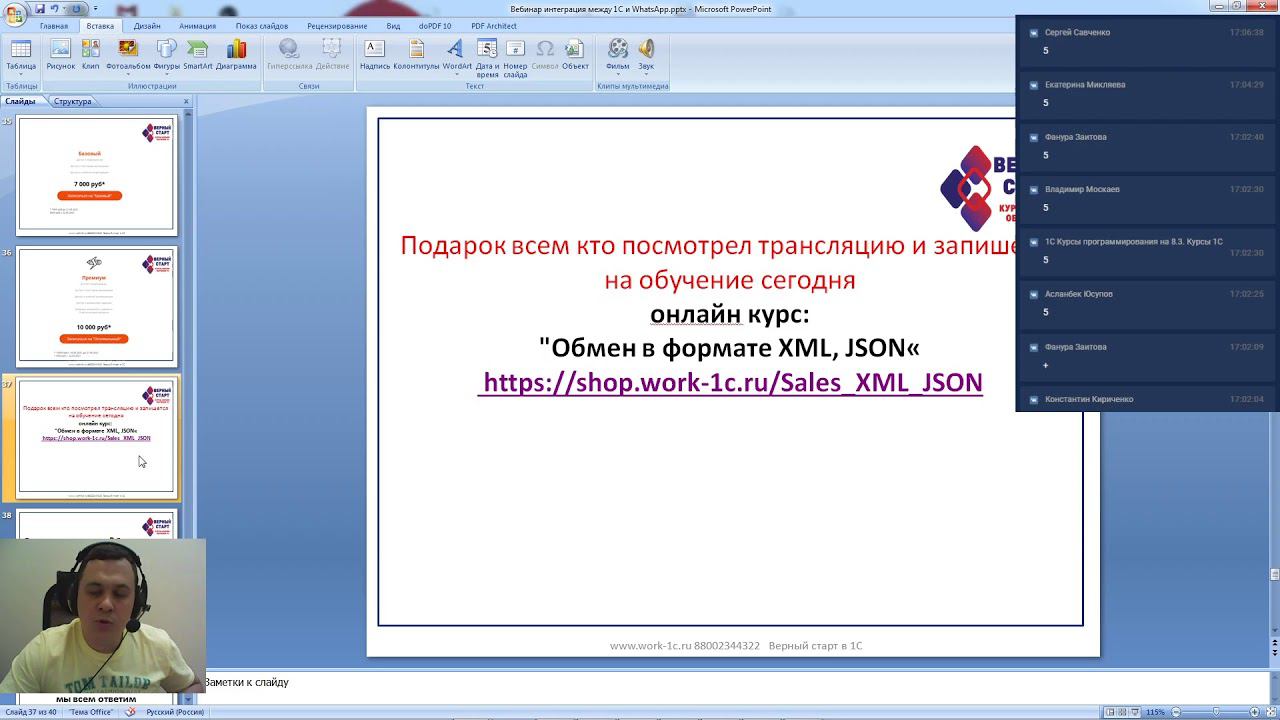Start slide show from status bar
This screenshot has width=1280, height=720.
pyautogui.click(x=1136, y=712)
